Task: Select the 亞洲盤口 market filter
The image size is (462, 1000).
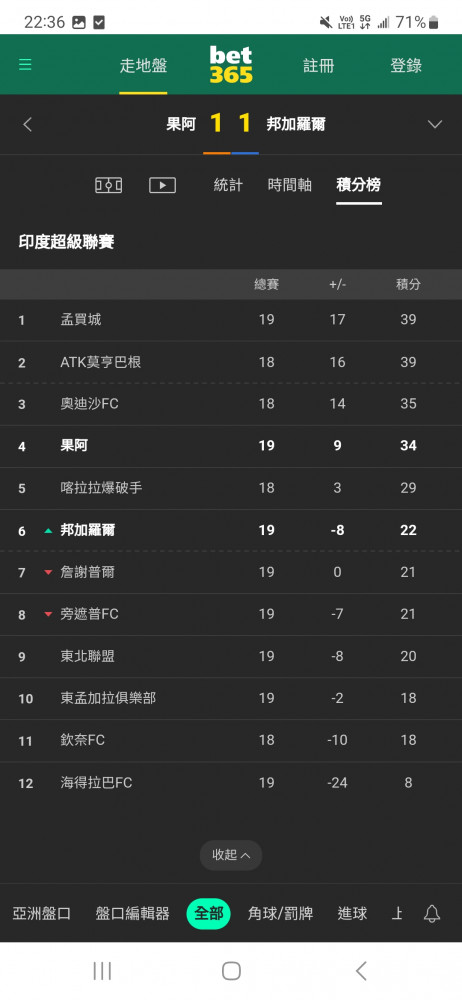Action: 41,914
